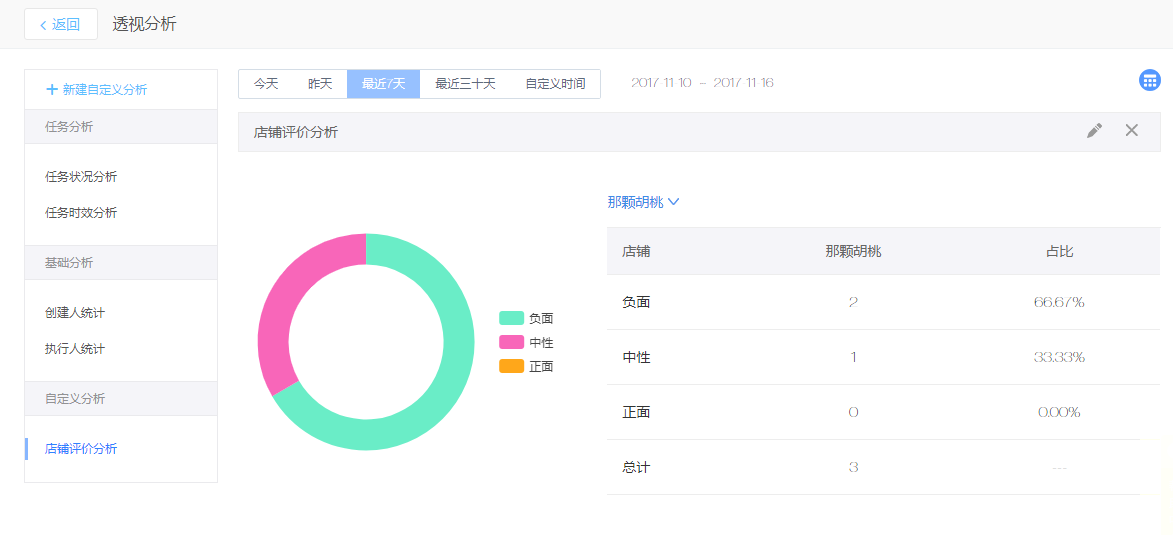This screenshot has width=1173, height=535.
Task: Open 任务状况分析 in the sidebar
Action: 81,177
